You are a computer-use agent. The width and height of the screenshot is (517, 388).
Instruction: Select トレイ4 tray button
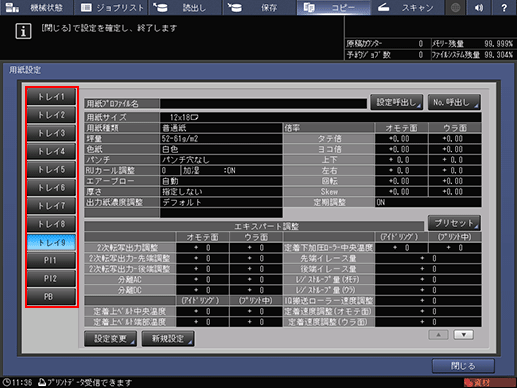tap(51, 151)
